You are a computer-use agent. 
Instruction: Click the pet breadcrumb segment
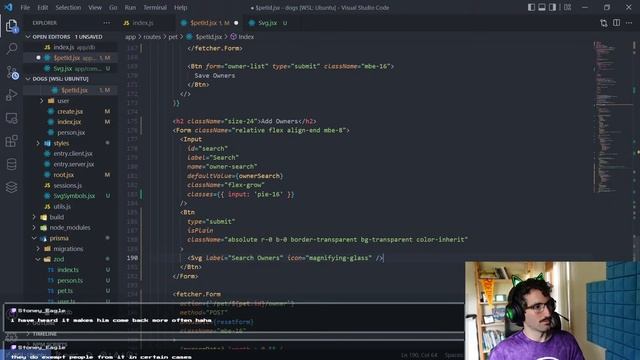point(173,37)
